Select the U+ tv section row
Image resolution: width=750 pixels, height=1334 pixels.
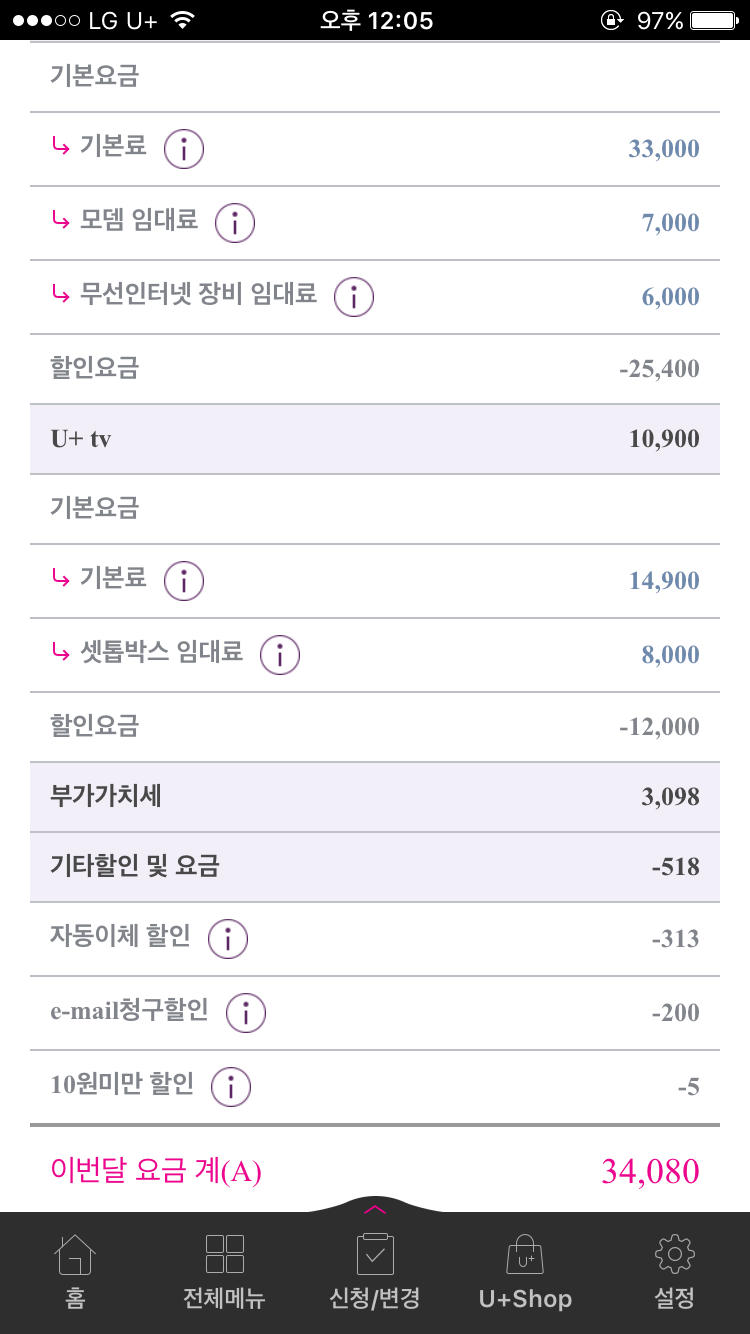375,439
